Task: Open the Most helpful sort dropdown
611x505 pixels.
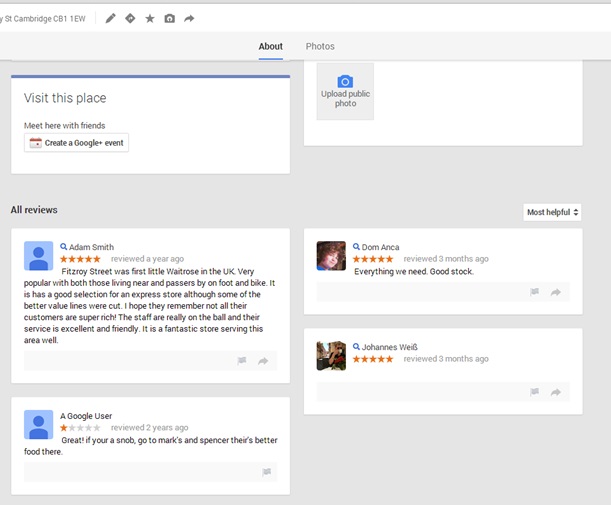Action: [x=552, y=212]
